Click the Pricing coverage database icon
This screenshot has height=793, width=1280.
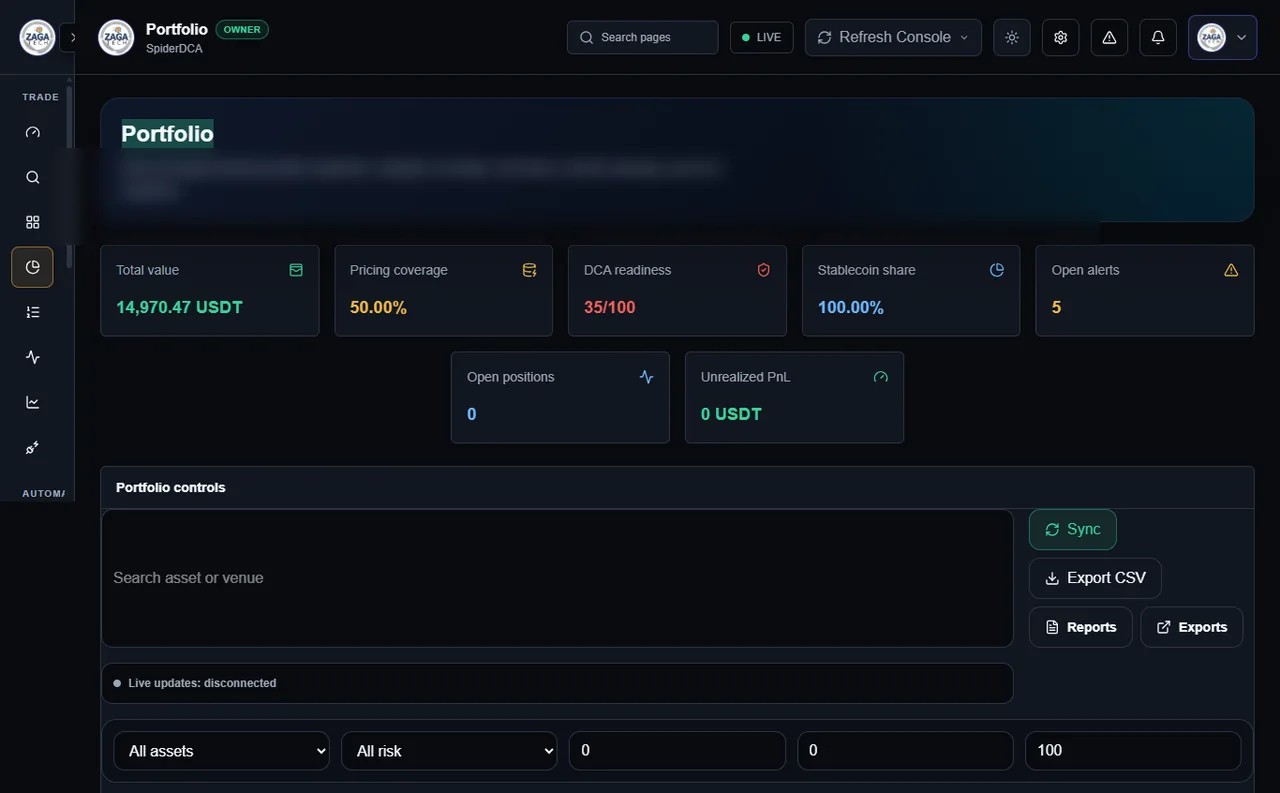coord(530,270)
